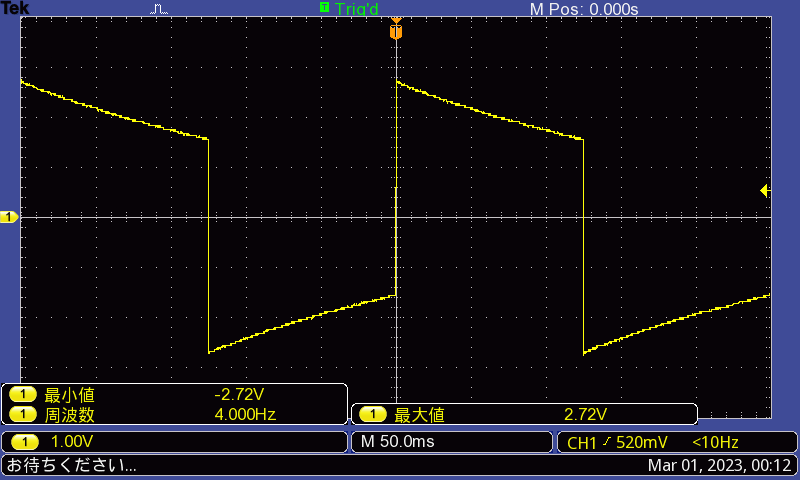This screenshot has height=480, width=800.
Task: Click the <10Hz trigger frequency readout
Action: 715,442
